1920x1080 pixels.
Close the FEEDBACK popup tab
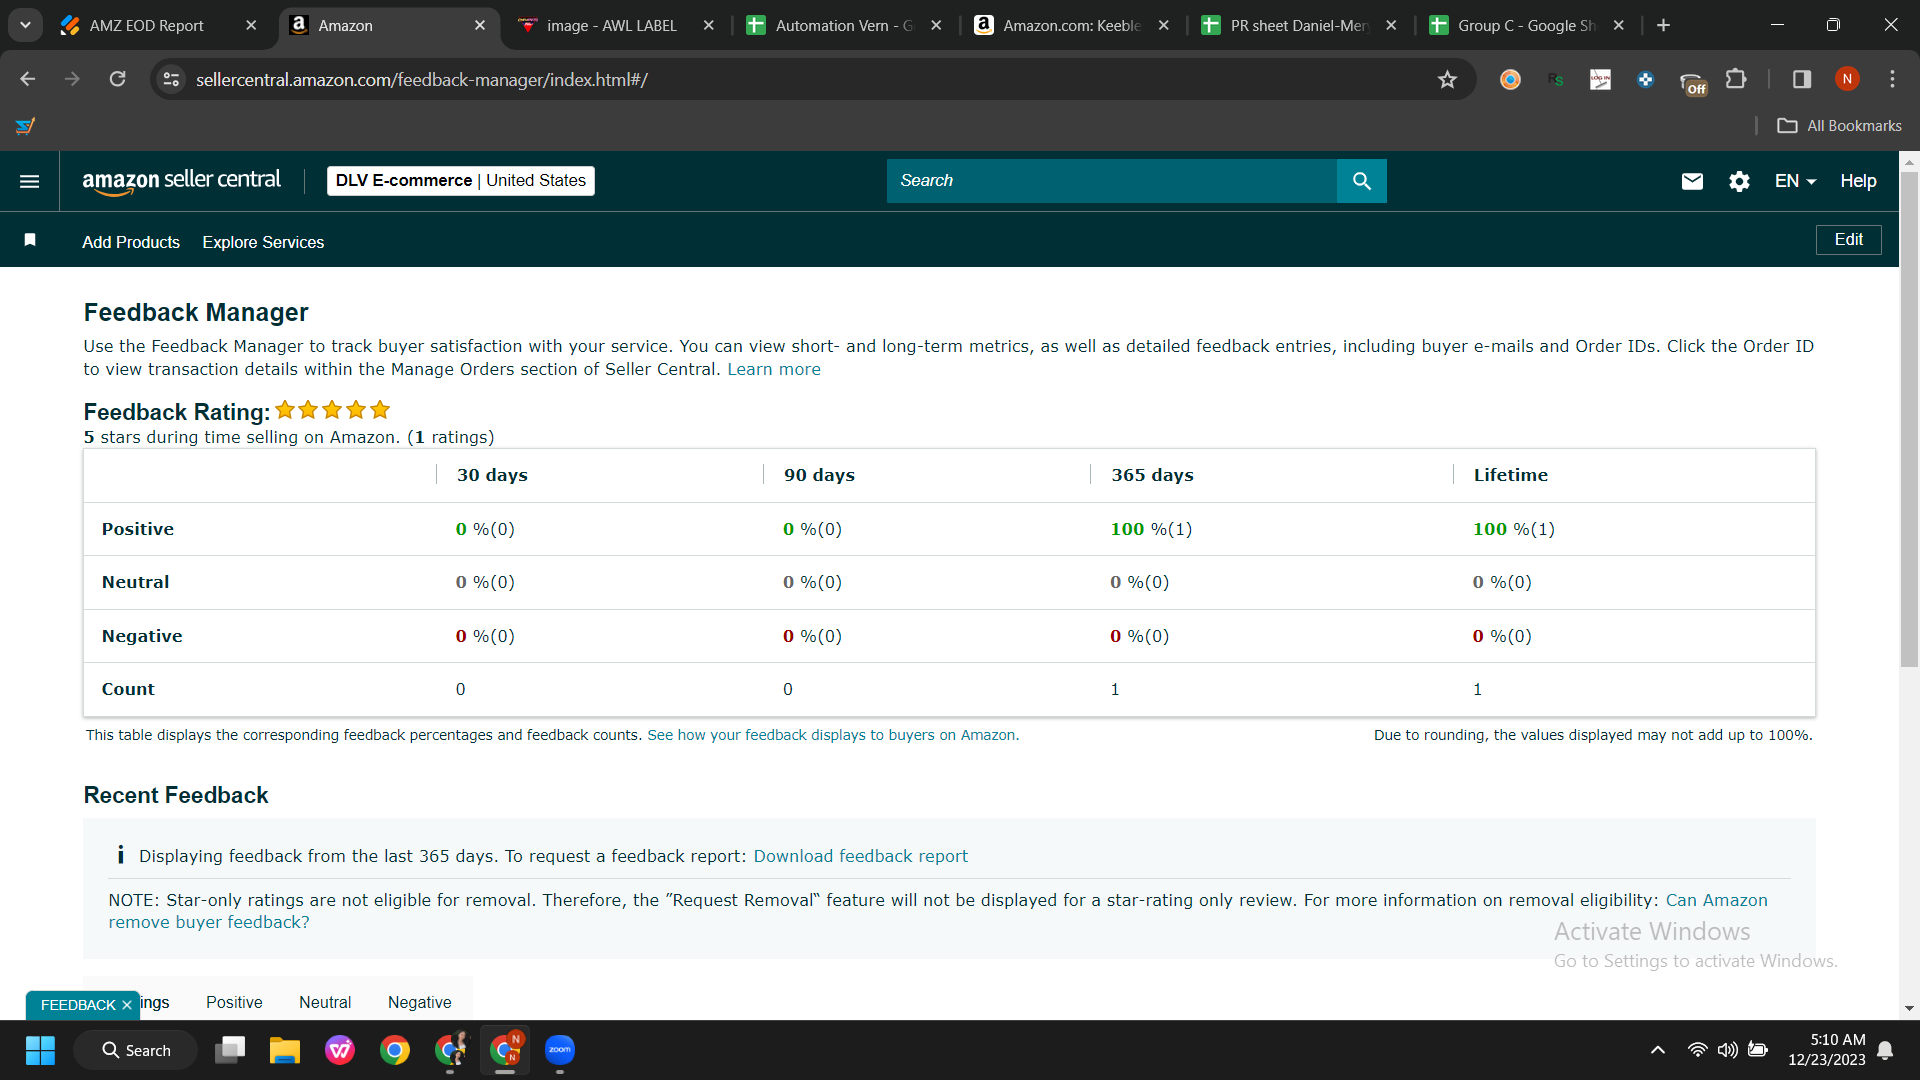coord(127,1005)
